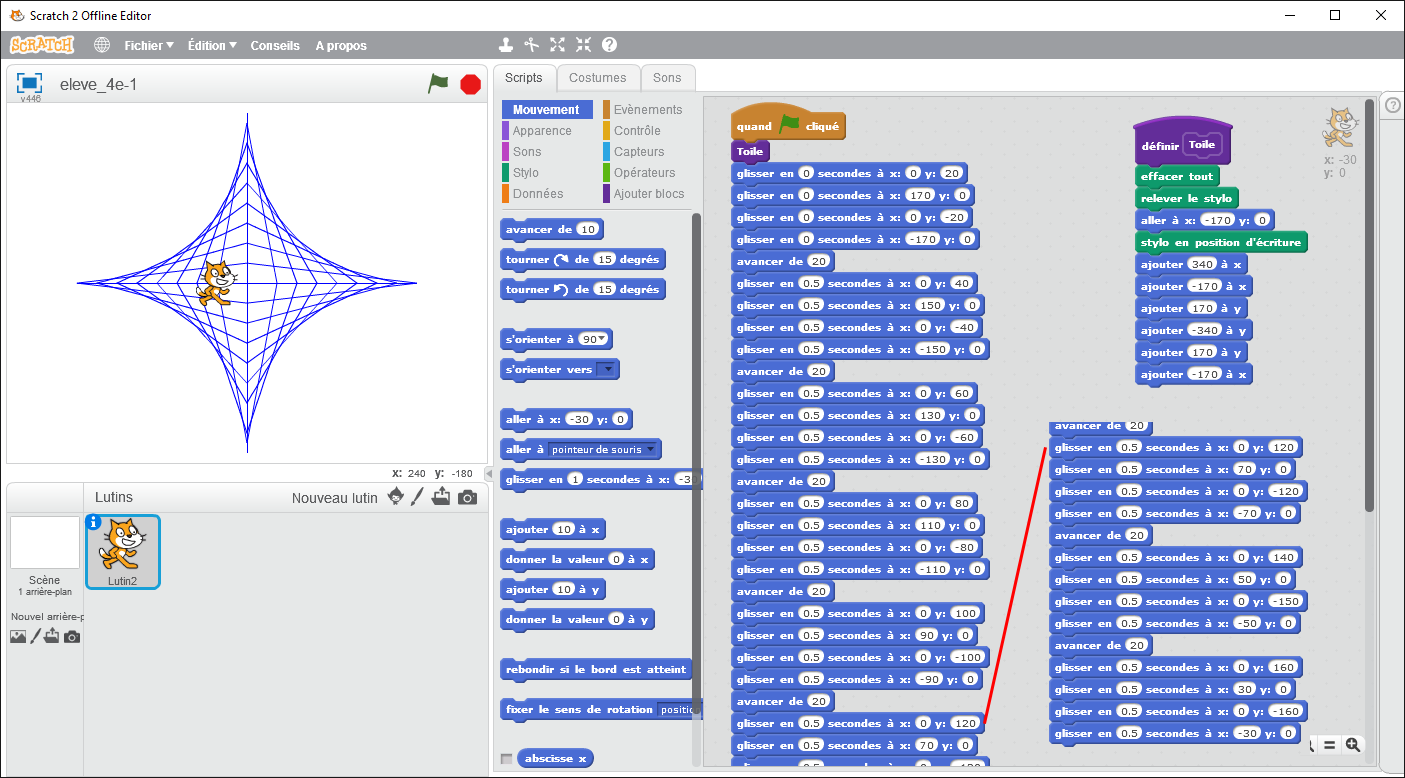1405x778 pixels.
Task: Click the Shrink sprite tool icon
Action: coord(583,45)
